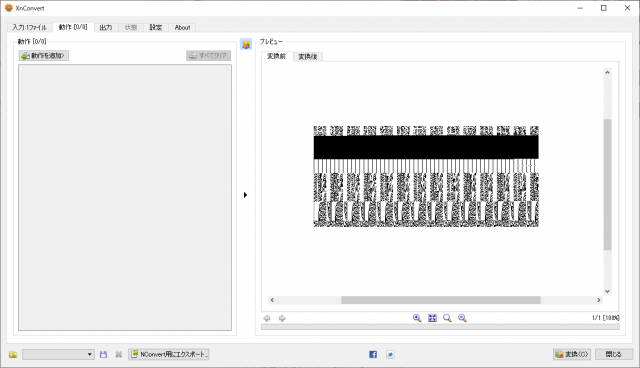640x368 pixels.
Task: Click the delete script X icon
Action: coord(118,355)
